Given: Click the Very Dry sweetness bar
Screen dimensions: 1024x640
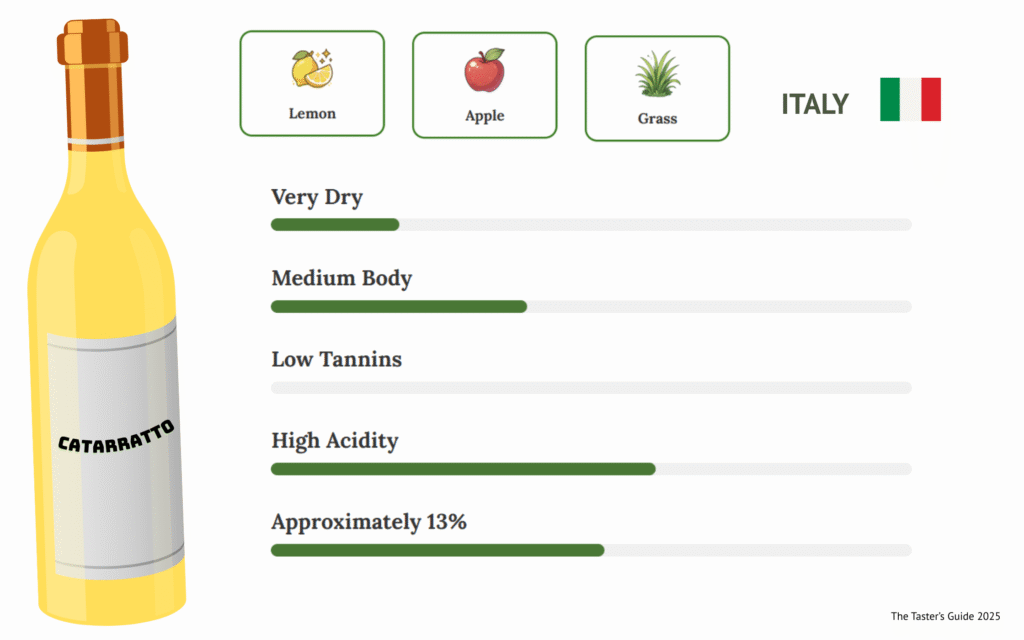Looking at the screenshot, I should tap(590, 224).
